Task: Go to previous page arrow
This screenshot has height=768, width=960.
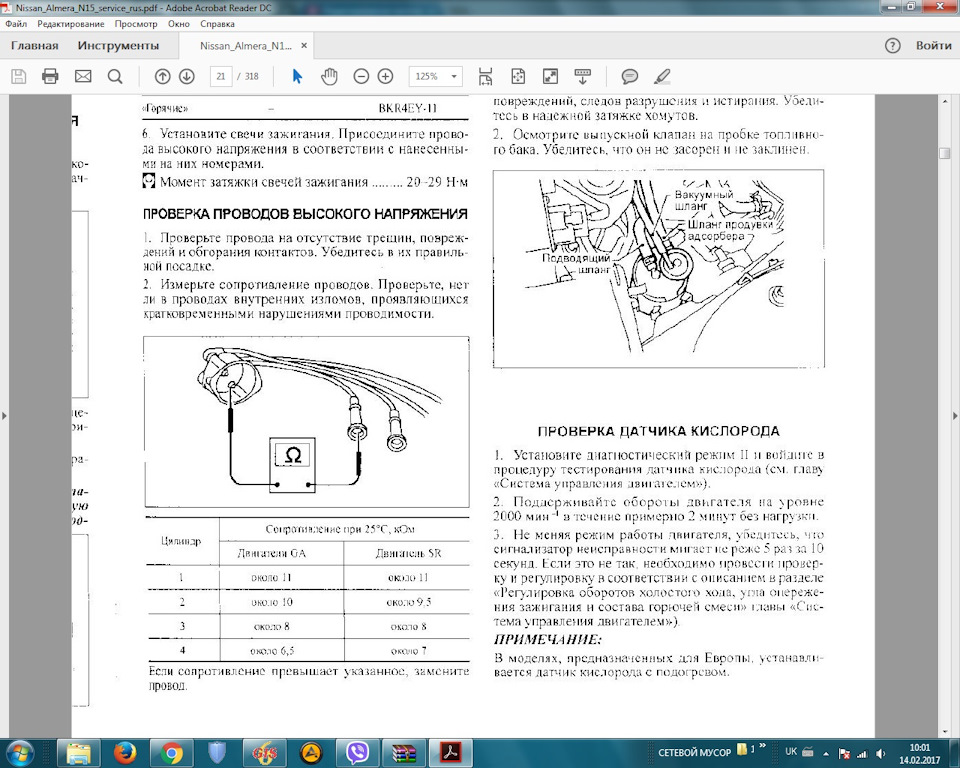Action: [162, 77]
